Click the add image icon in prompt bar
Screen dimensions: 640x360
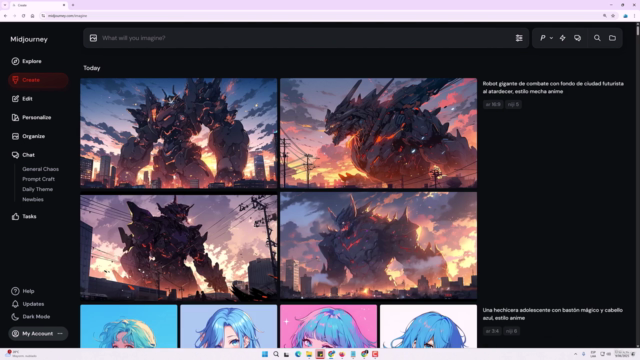pos(93,38)
